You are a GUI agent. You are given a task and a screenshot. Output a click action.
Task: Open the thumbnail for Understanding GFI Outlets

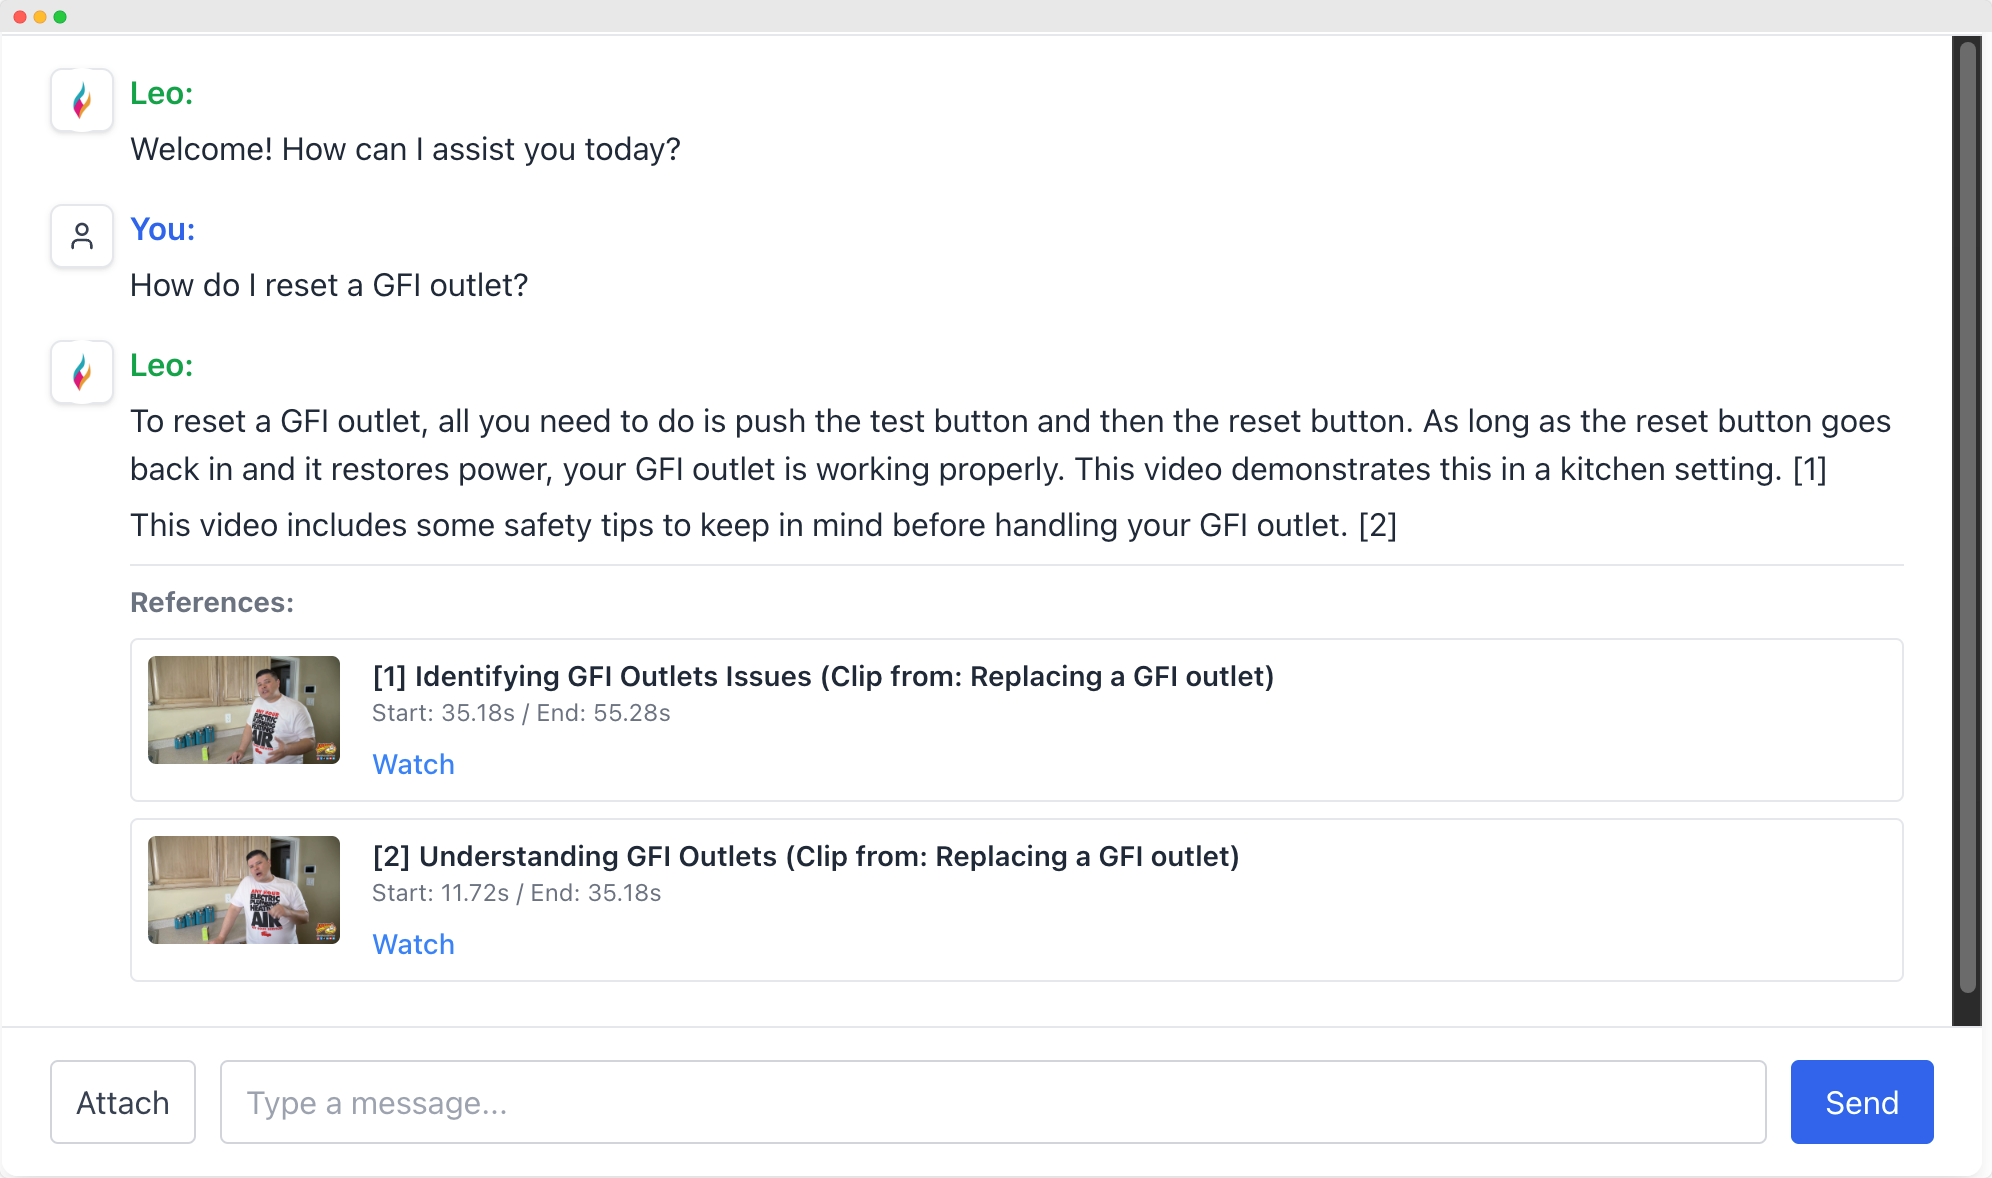coord(244,890)
